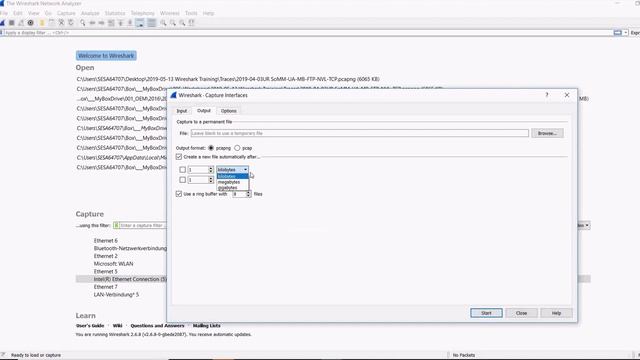The width and height of the screenshot is (640, 360).
Task: Click the Go to specified packet icon
Action: point(111,23)
